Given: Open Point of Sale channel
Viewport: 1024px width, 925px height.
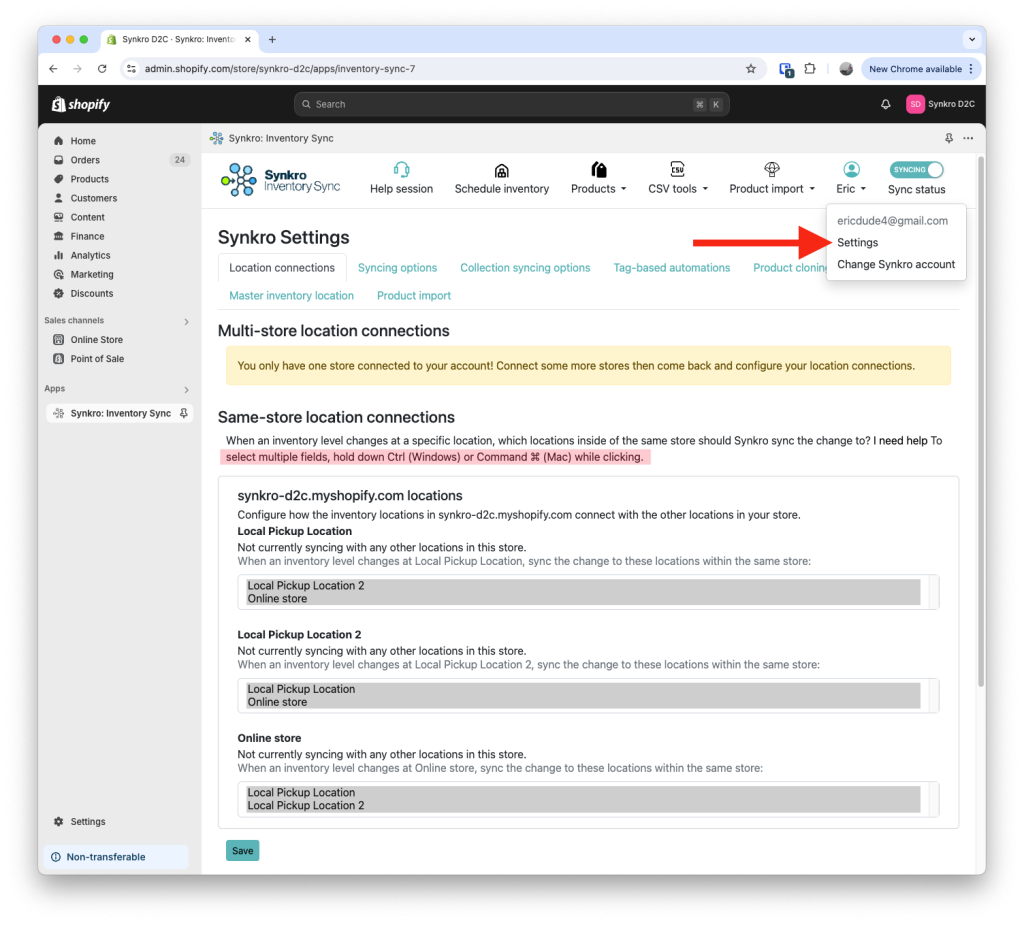Looking at the screenshot, I should coord(97,359).
